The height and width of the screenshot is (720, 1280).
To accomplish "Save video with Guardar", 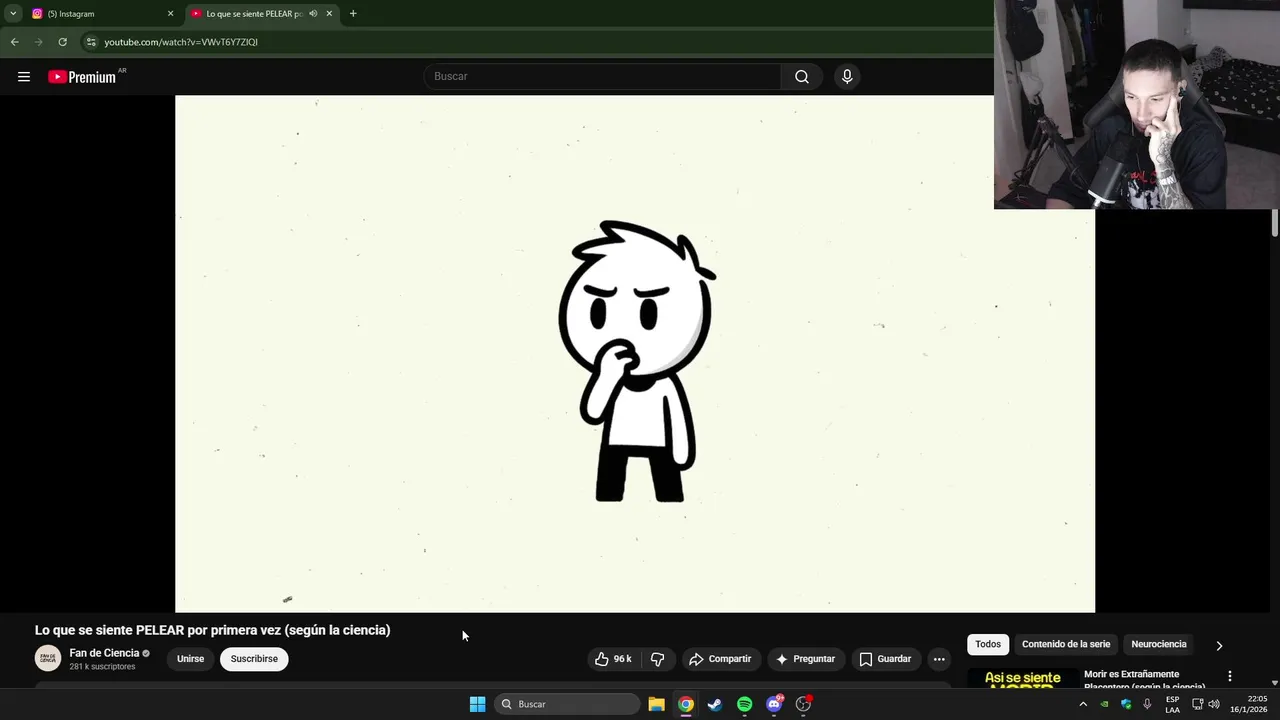I will coord(885,659).
